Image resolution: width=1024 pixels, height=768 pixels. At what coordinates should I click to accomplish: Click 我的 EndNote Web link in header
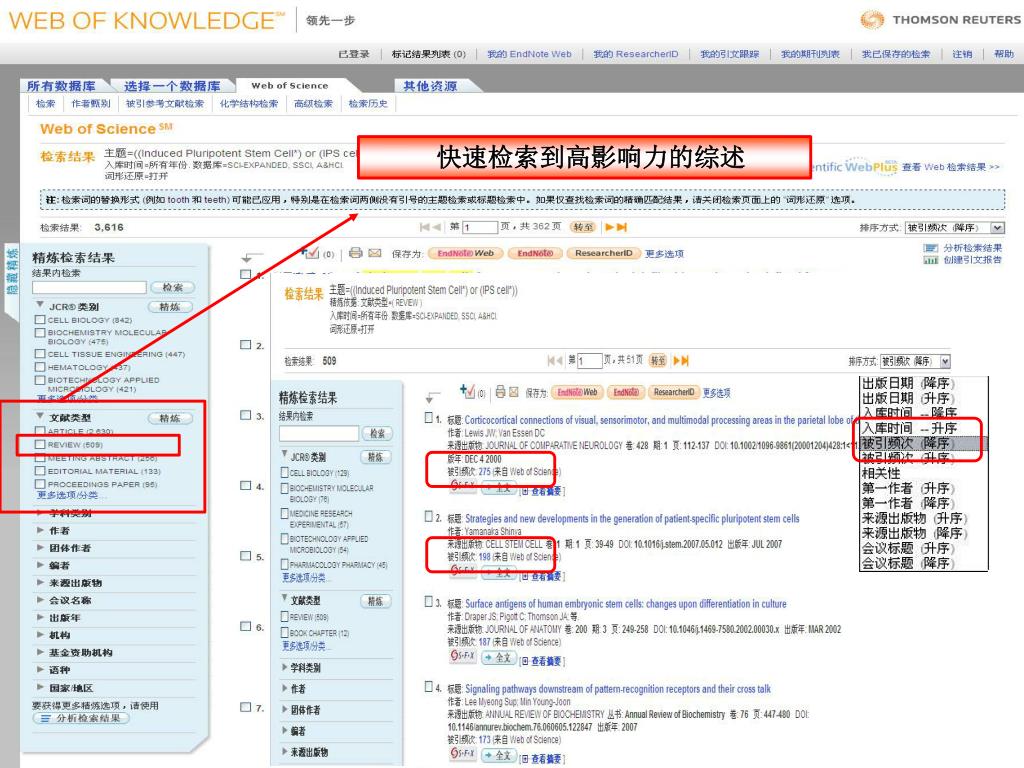pyautogui.click(x=529, y=54)
